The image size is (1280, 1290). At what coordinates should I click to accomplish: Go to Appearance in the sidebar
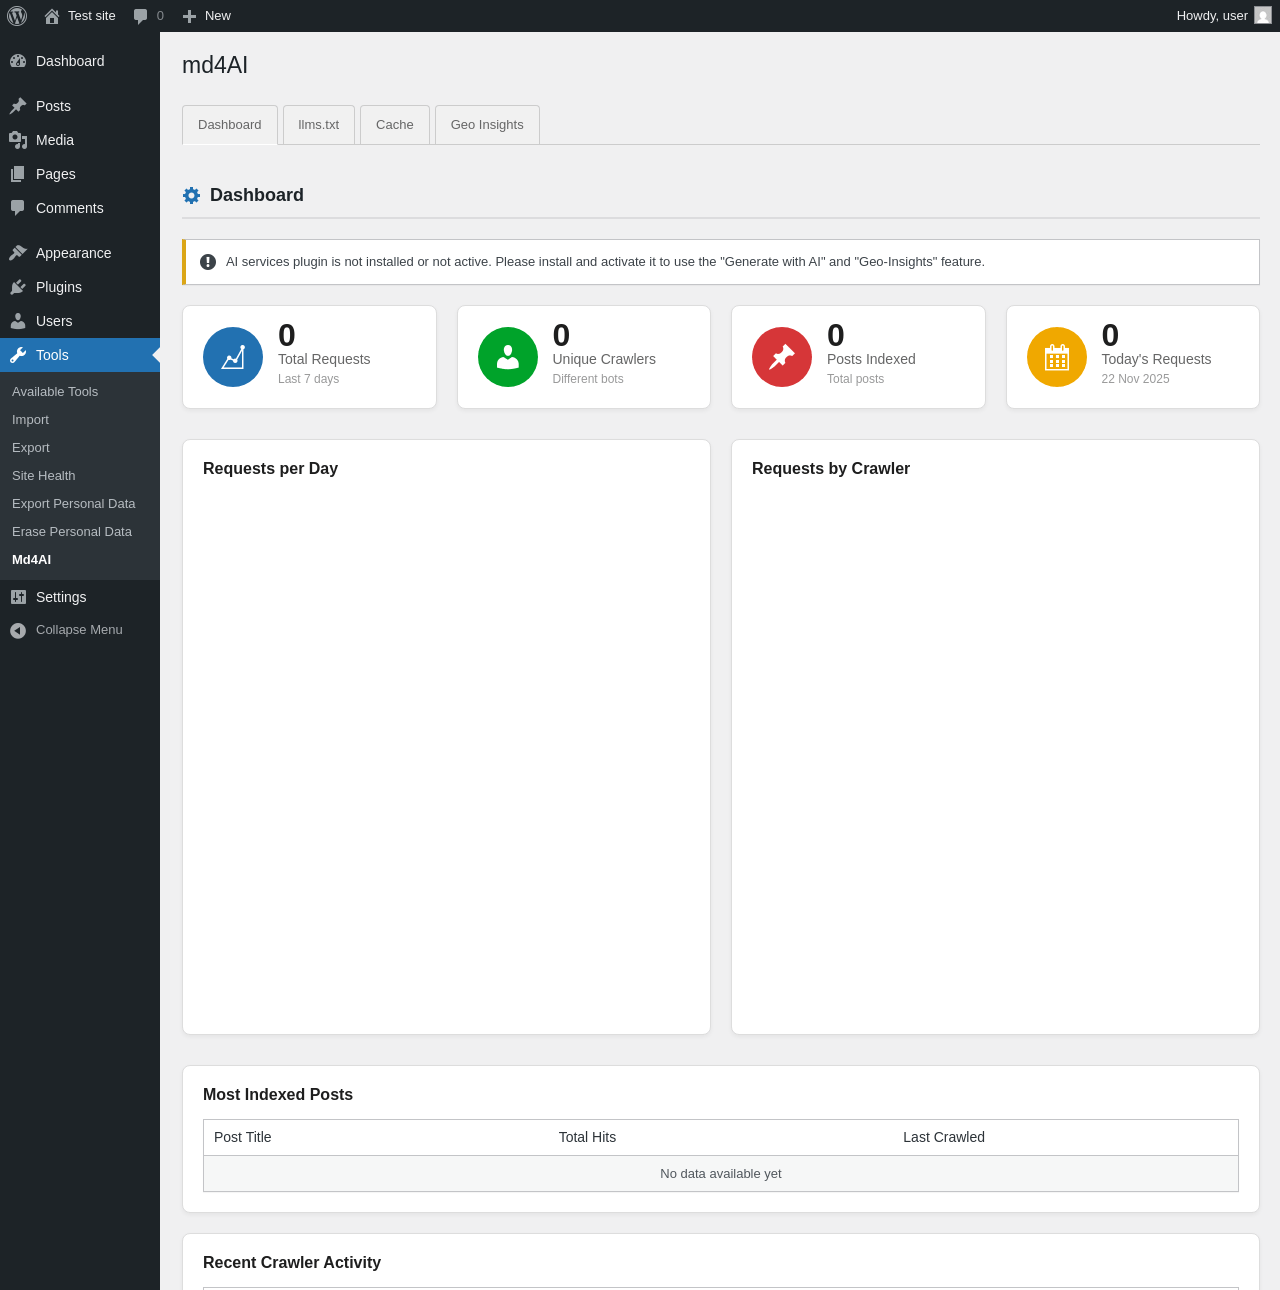point(73,253)
